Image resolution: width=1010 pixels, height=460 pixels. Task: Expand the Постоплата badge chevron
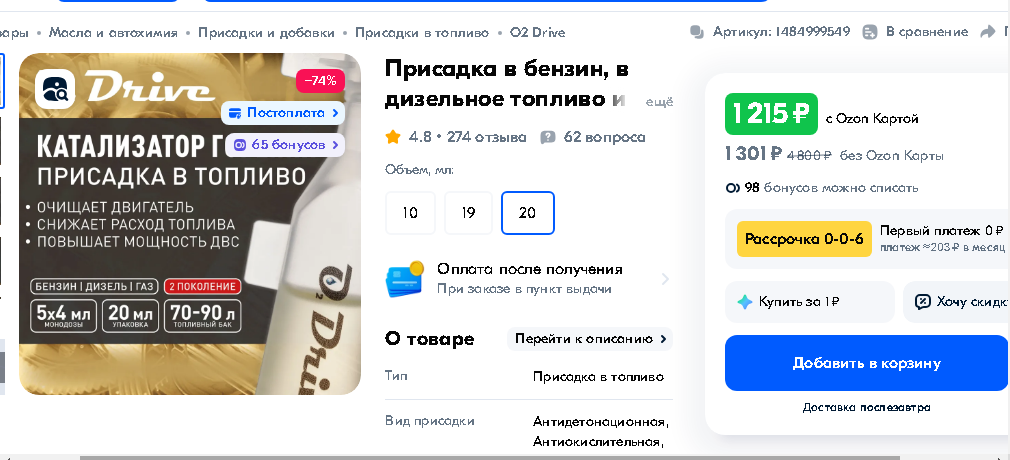(x=335, y=113)
